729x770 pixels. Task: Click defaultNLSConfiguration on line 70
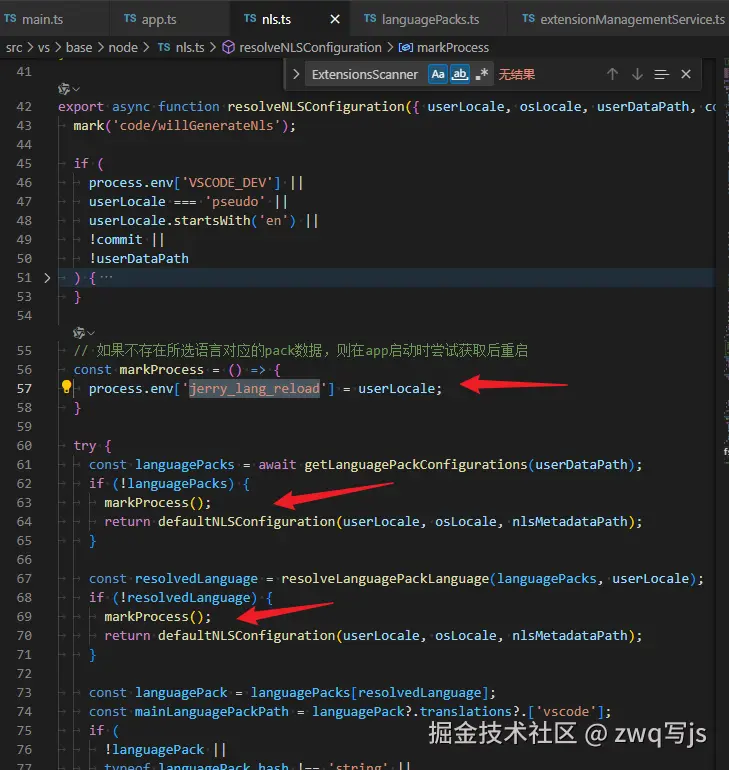246,635
